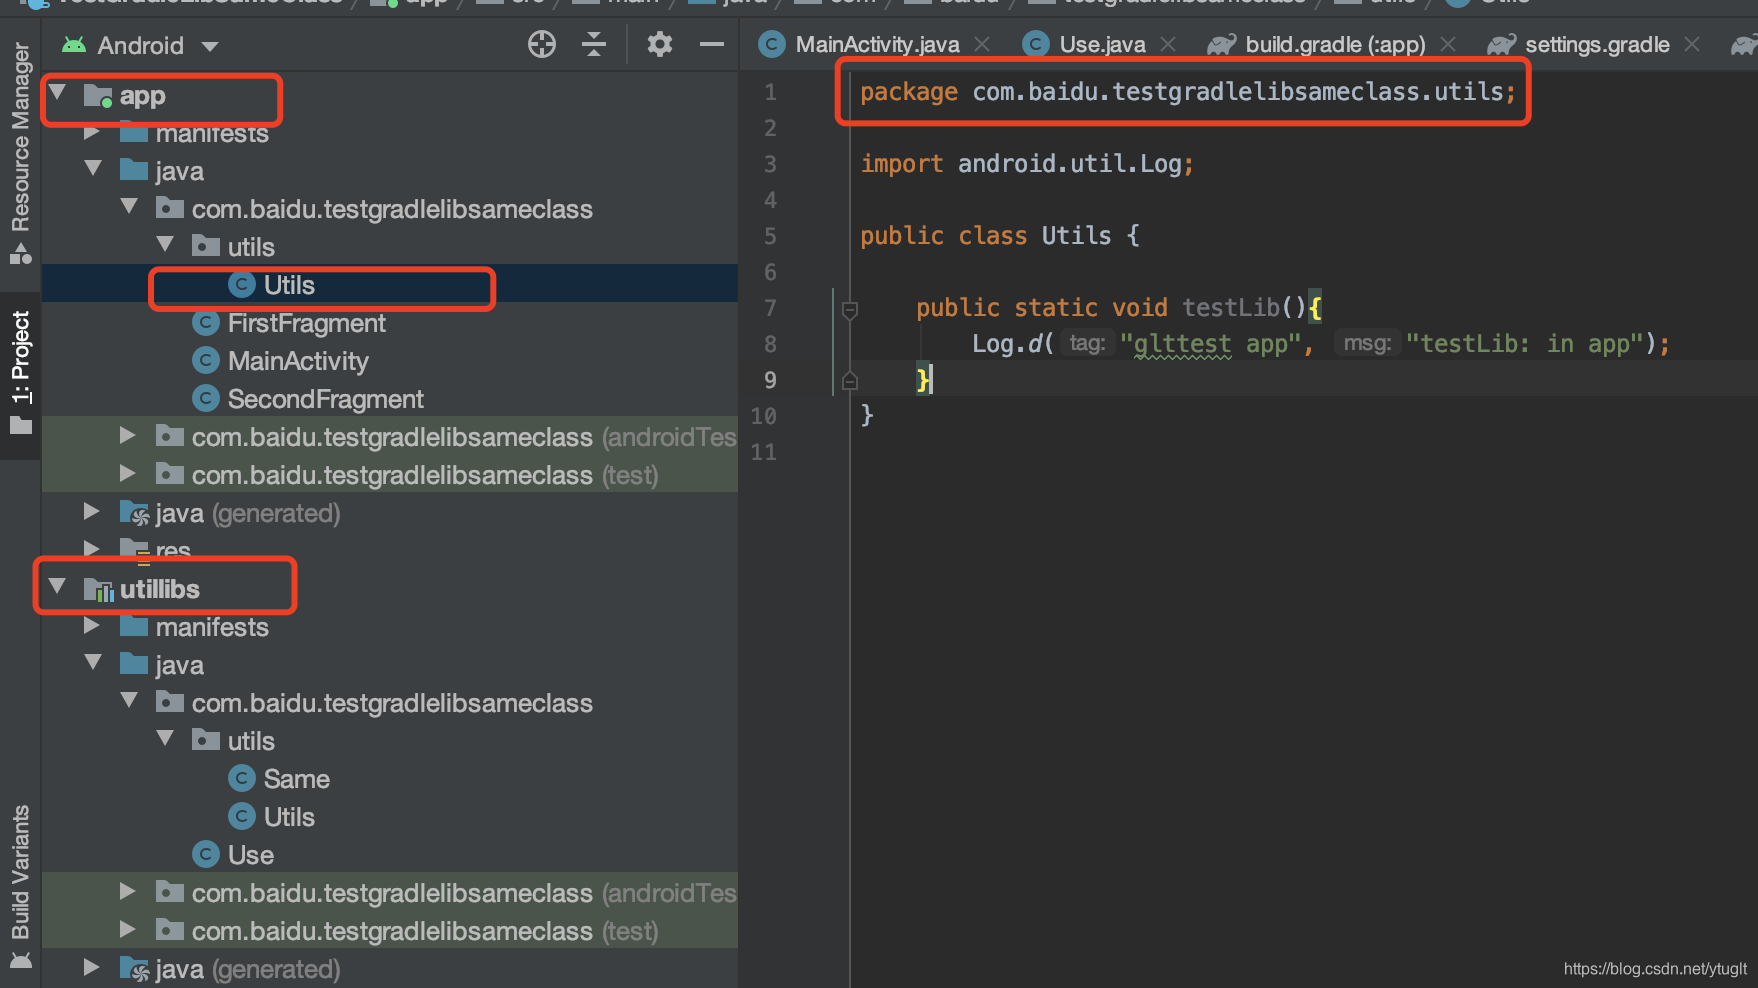
Task: Switch to MainActivity.java tab
Action: tap(877, 44)
